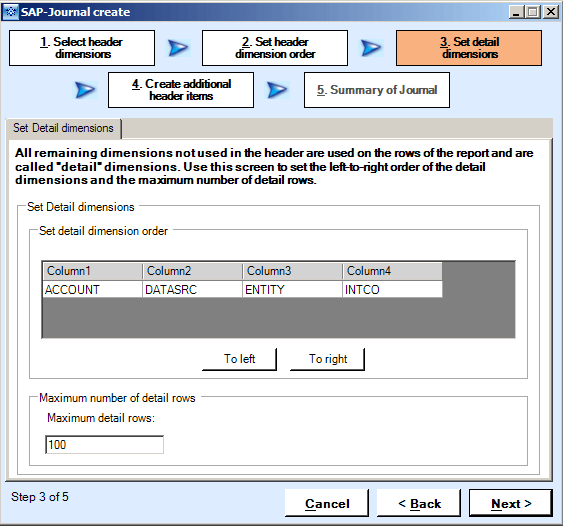Move selected dimension with To left button
This screenshot has width=563, height=526.
click(239, 359)
